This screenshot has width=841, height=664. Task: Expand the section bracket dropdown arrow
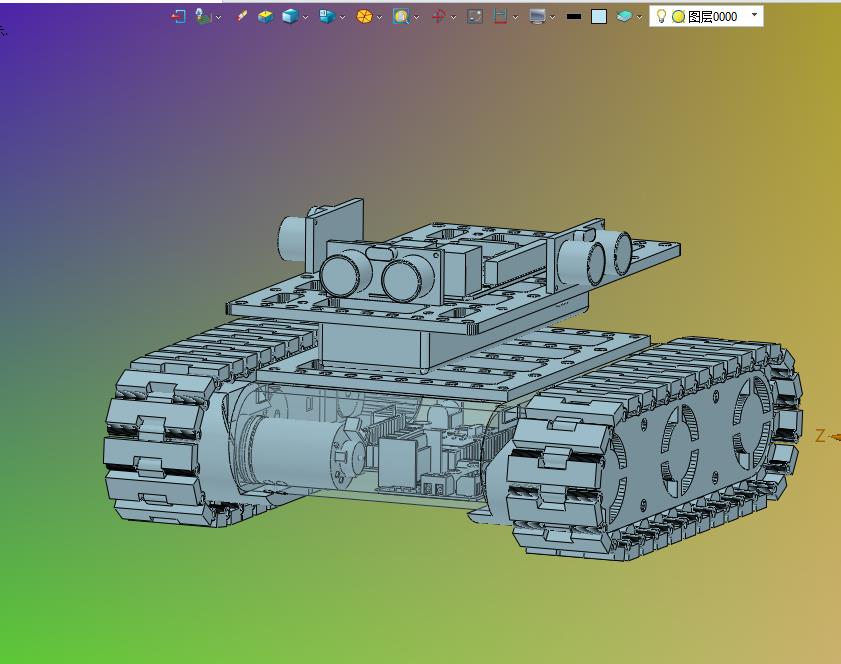click(515, 17)
